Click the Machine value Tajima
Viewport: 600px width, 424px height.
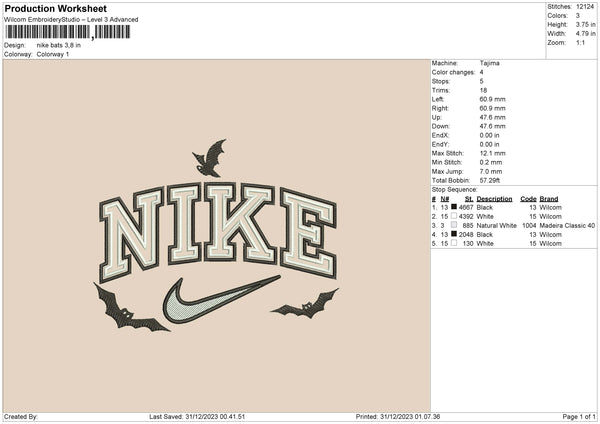pos(489,63)
